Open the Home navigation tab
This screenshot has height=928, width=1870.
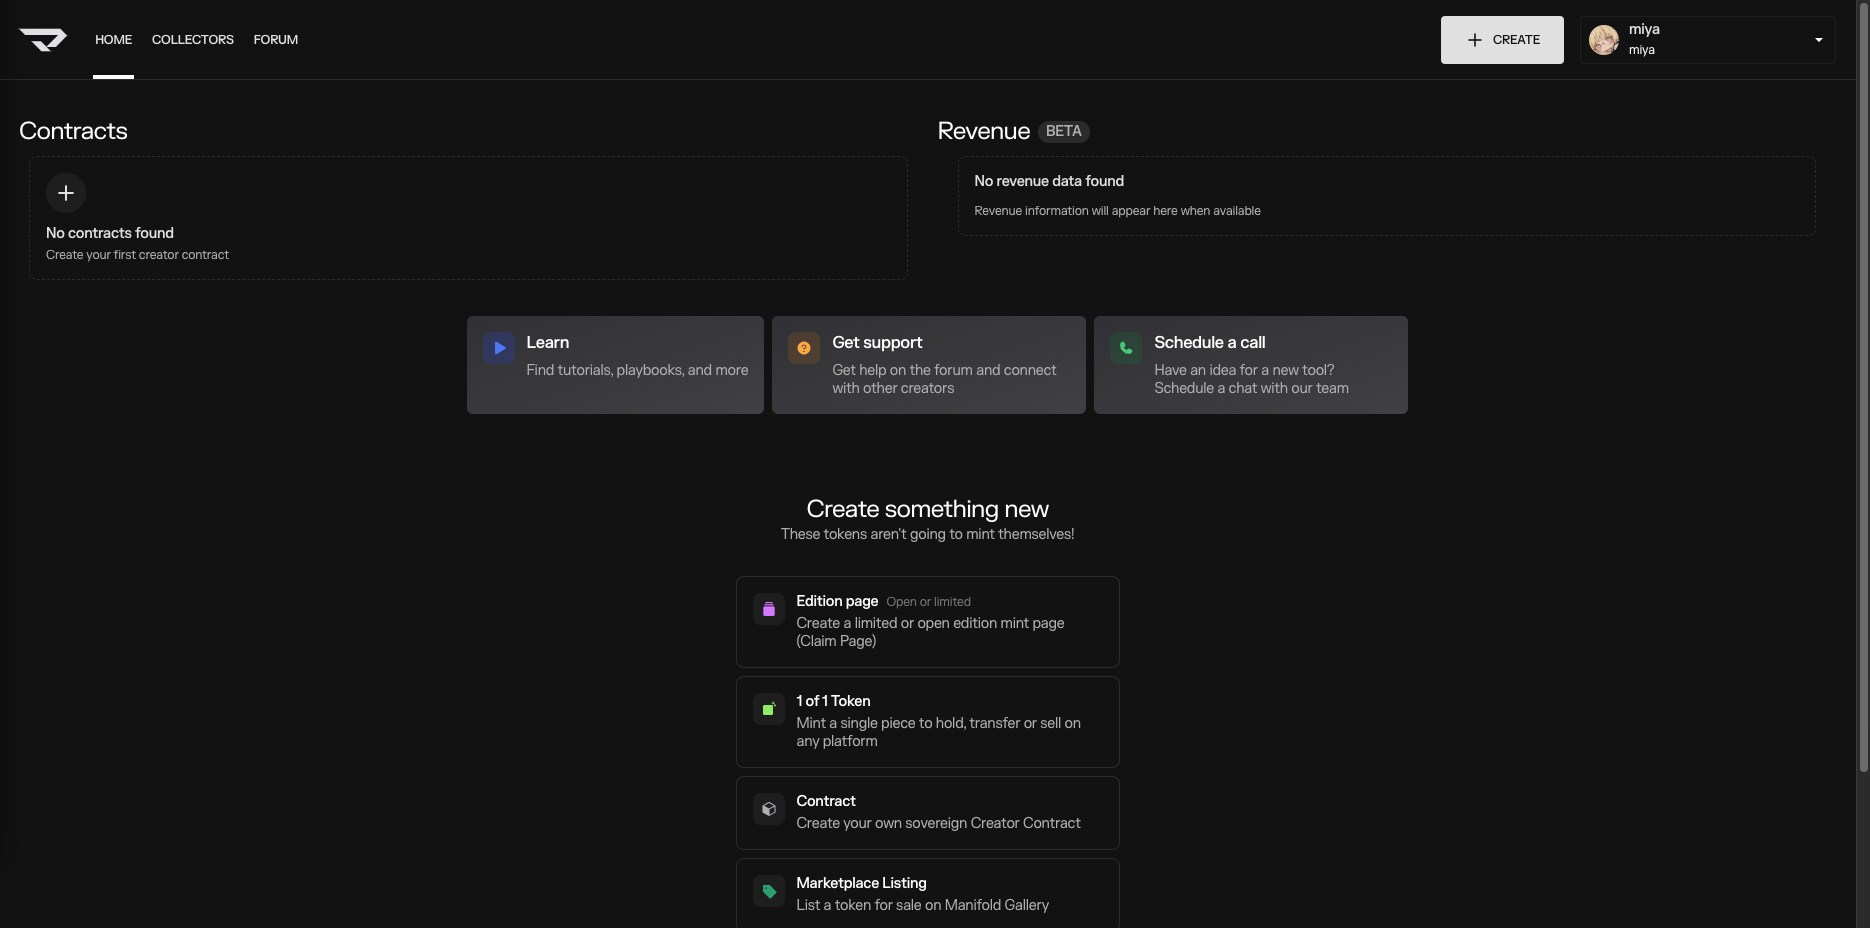tap(113, 40)
